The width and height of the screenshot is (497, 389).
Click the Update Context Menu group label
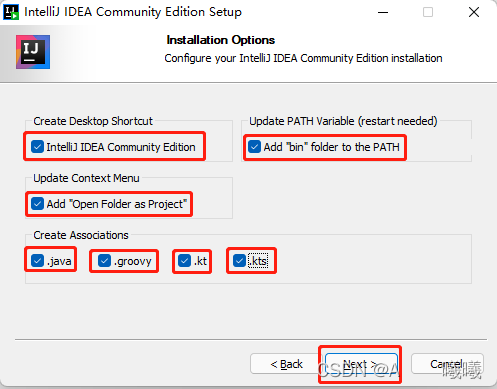pyautogui.click(x=86, y=178)
